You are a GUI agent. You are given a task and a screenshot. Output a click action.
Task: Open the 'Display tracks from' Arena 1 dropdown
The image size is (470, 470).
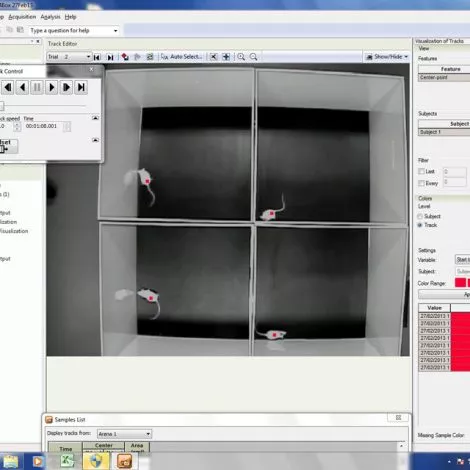tap(125, 434)
